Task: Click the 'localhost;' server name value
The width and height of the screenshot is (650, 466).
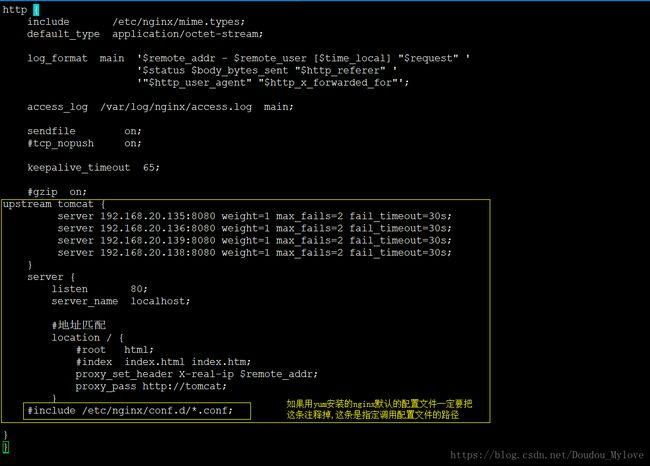Action: click(160, 301)
